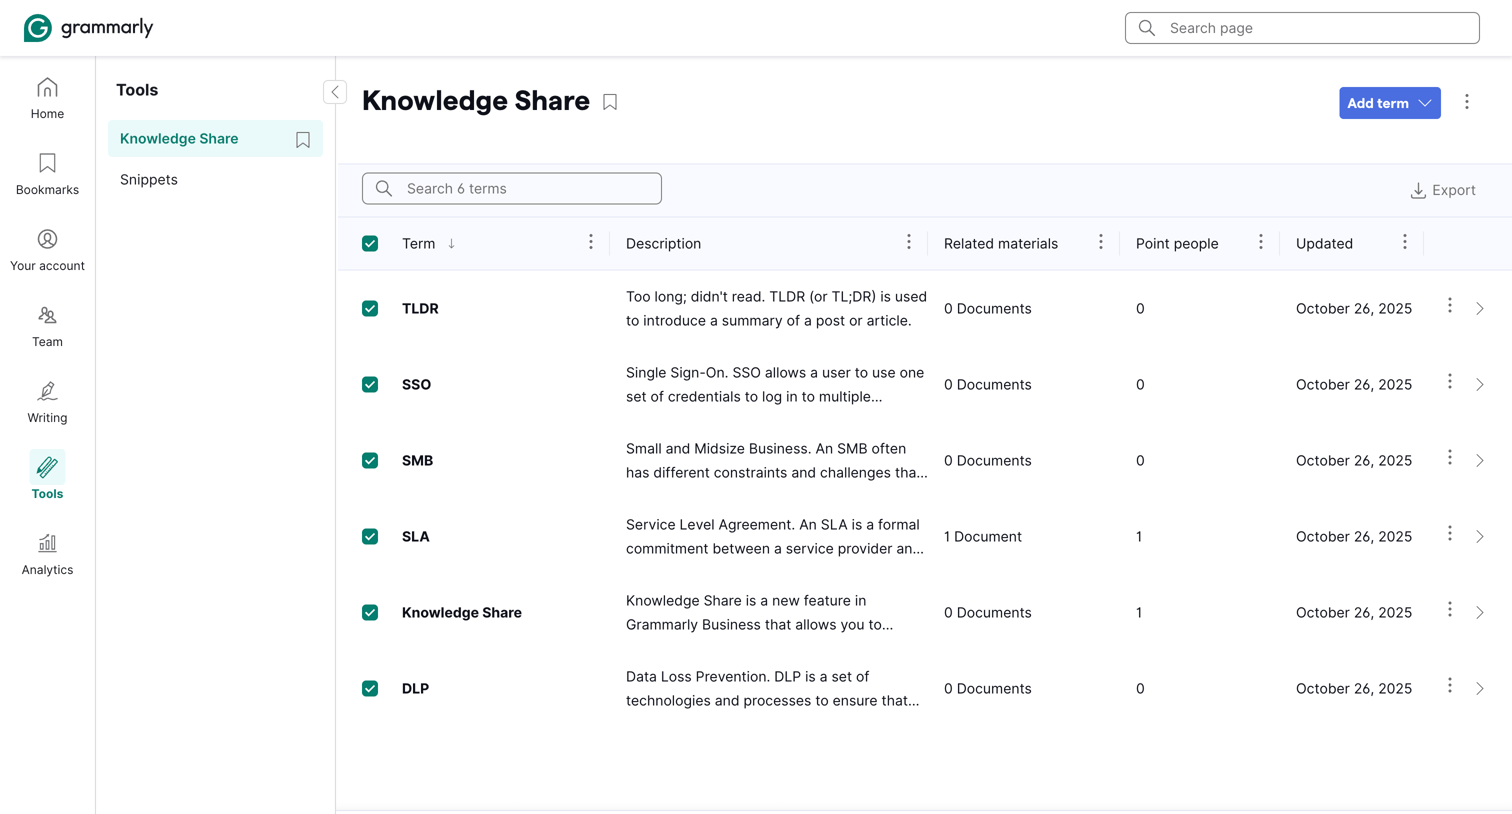Uncheck the SLA term checkbox
The width and height of the screenshot is (1512, 814).
click(x=370, y=537)
